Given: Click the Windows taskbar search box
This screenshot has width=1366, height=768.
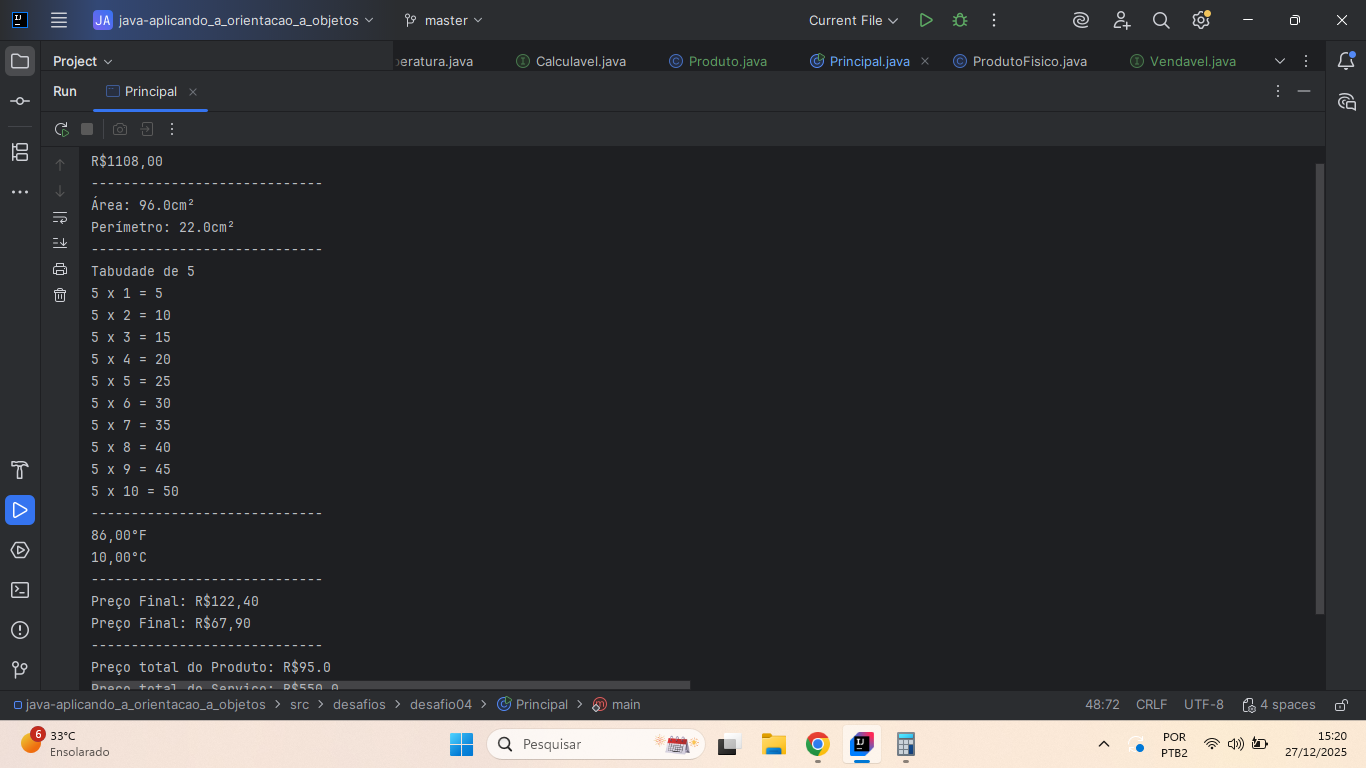Looking at the screenshot, I should (596, 744).
